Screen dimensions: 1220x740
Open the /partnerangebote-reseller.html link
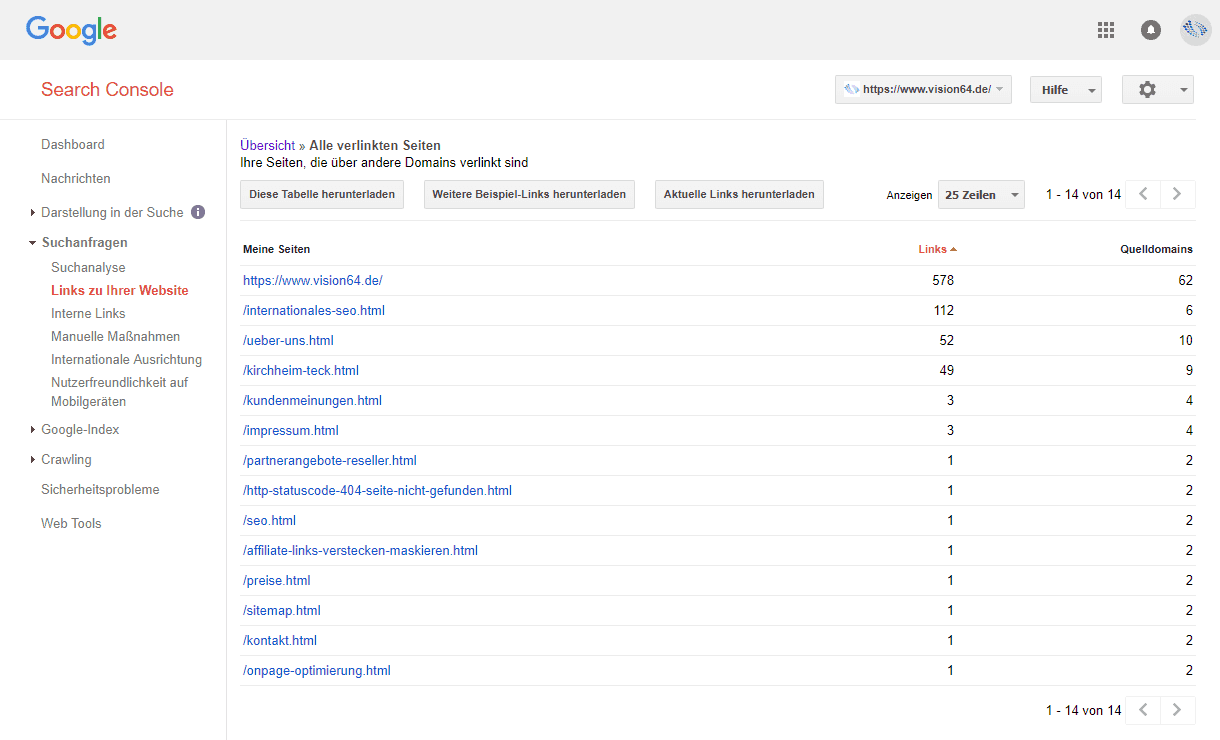[330, 460]
